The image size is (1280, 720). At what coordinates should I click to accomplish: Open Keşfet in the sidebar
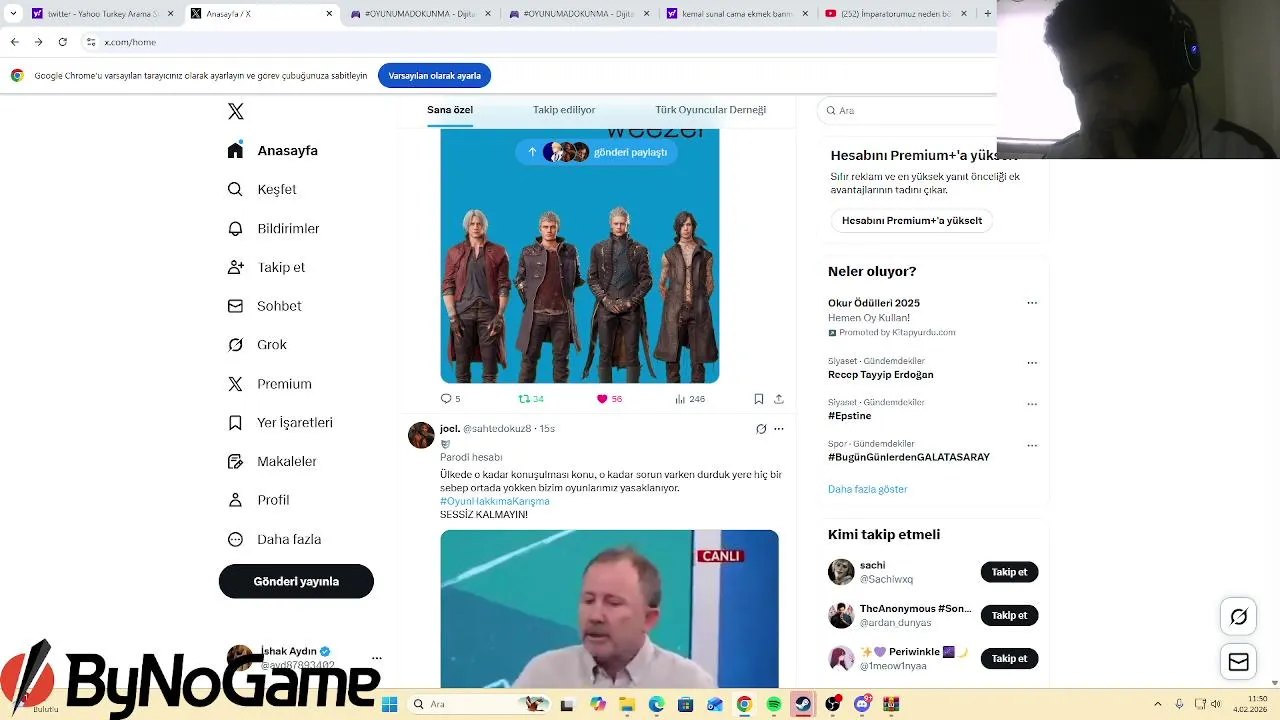(x=262, y=189)
